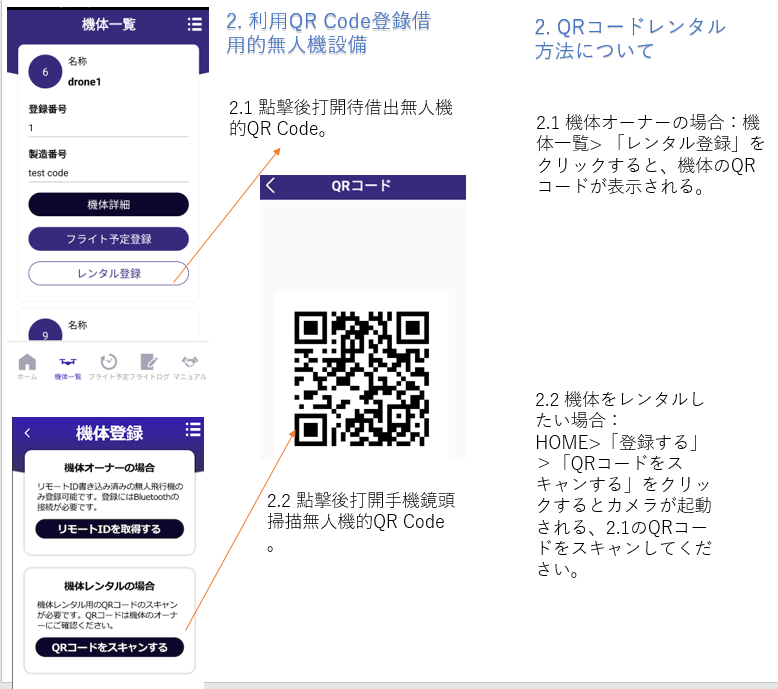Click the heading 2. QRコードレンタル方法について
Image resolution: width=778 pixels, height=689 pixels.
[630, 39]
